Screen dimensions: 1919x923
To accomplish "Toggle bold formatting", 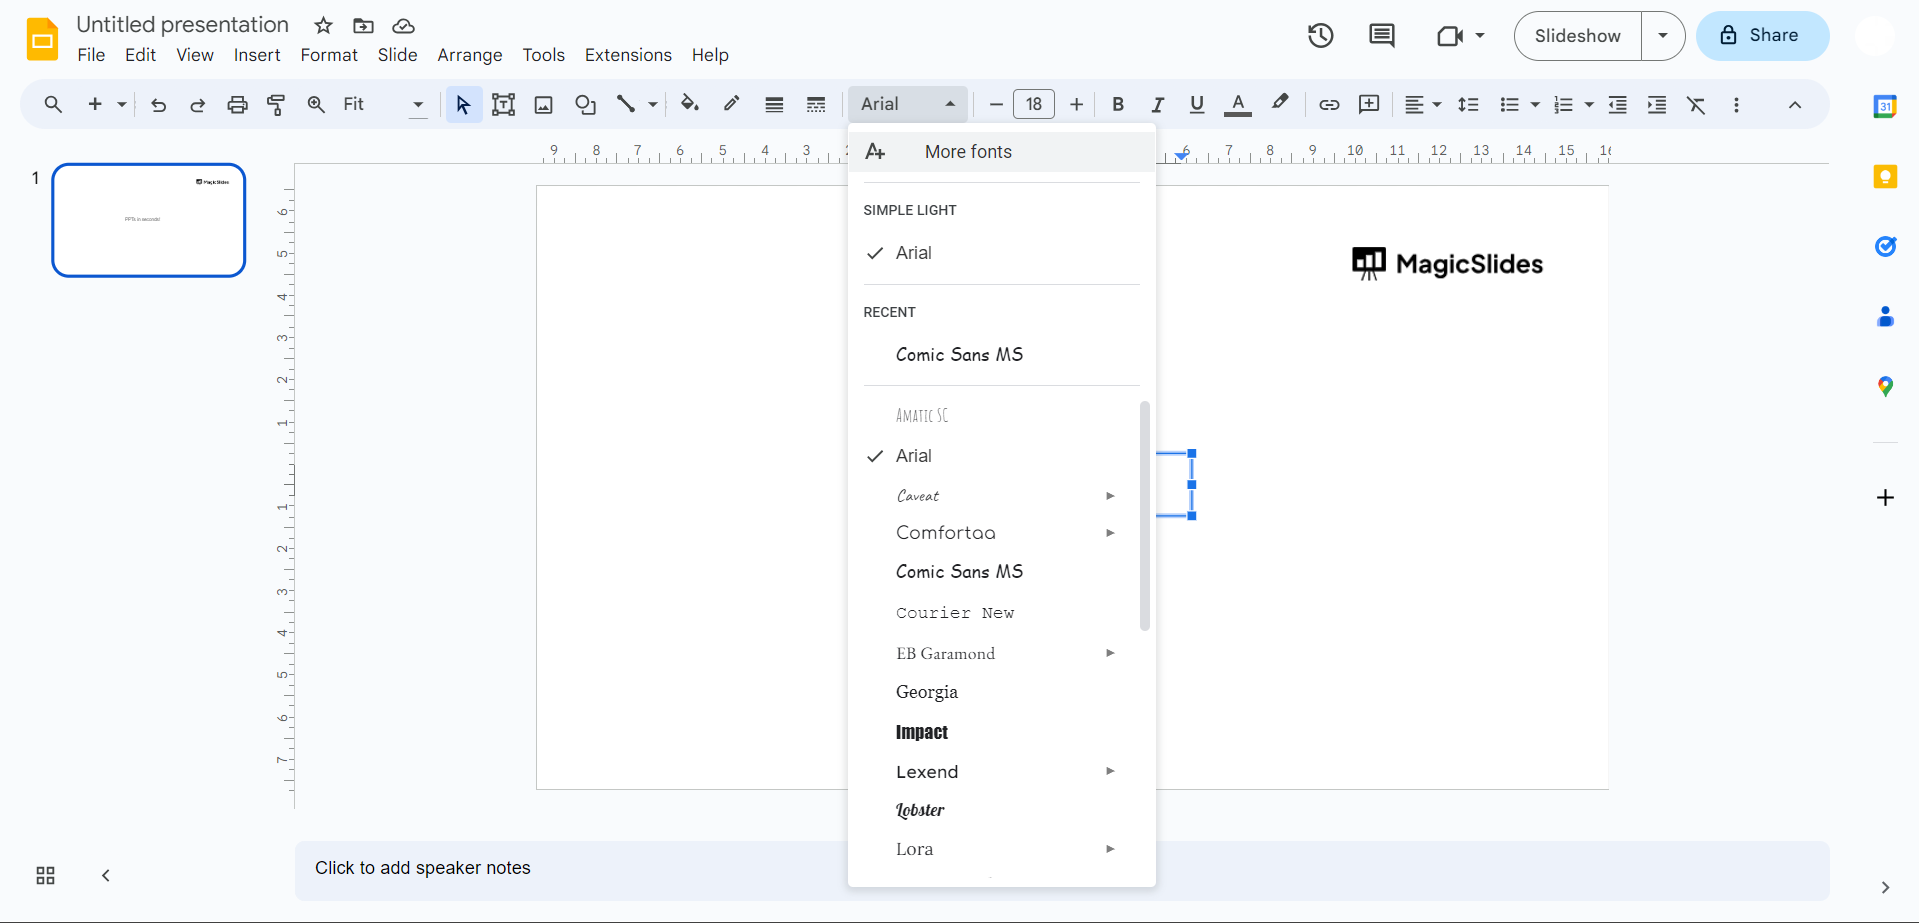I will pyautogui.click(x=1118, y=104).
